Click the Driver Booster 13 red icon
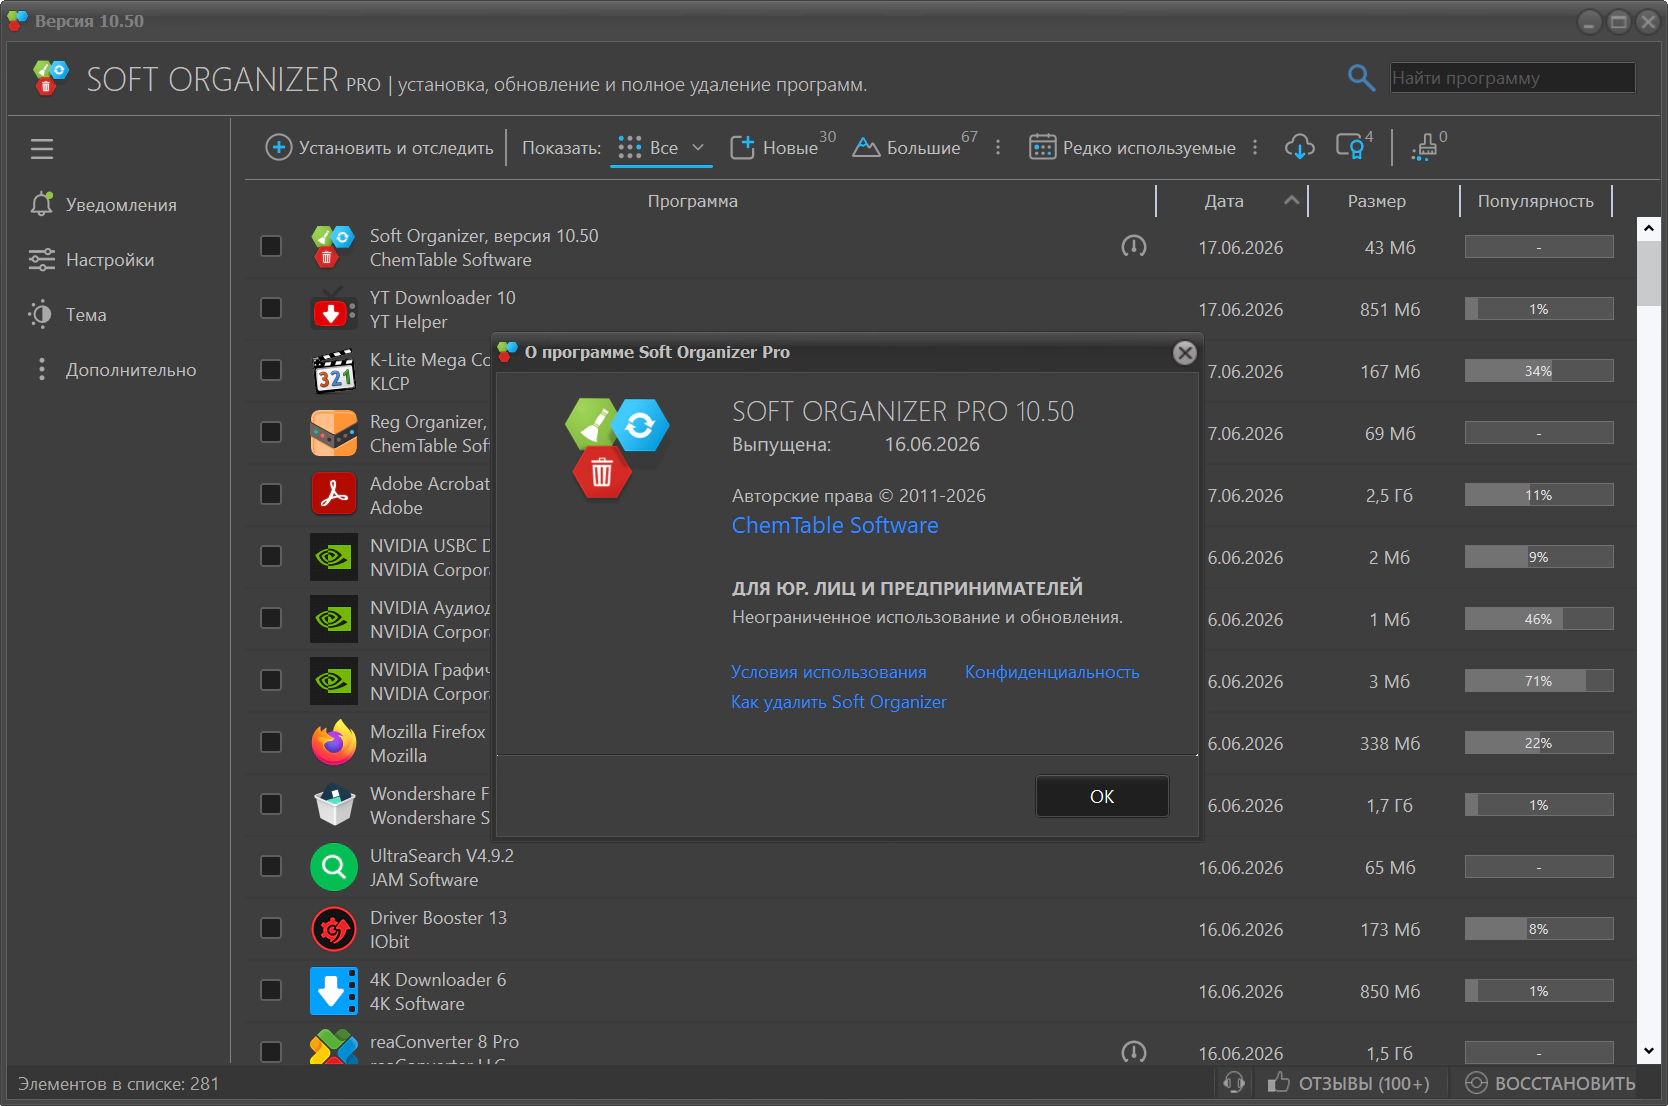This screenshot has width=1668, height=1106. 333,929
